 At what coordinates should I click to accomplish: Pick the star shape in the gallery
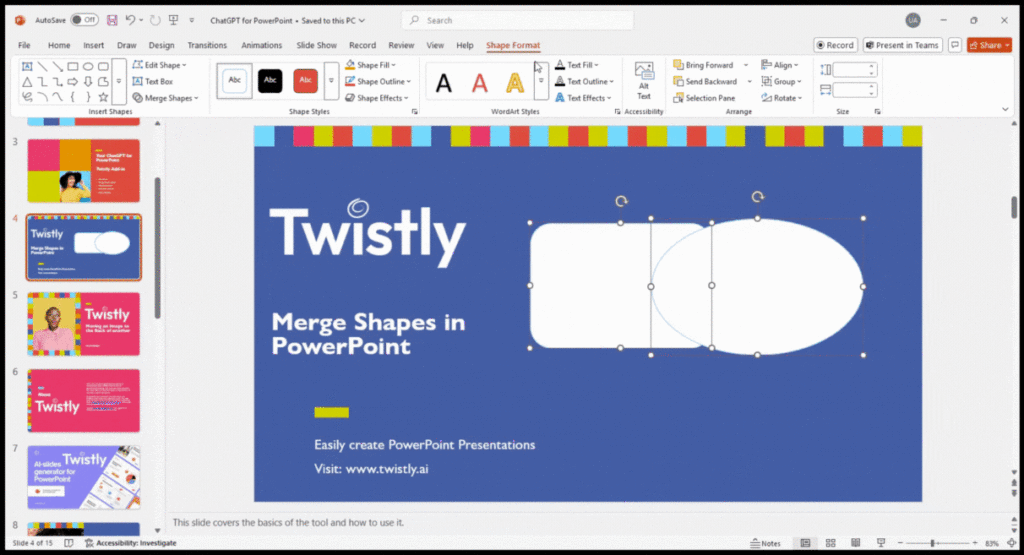103,97
